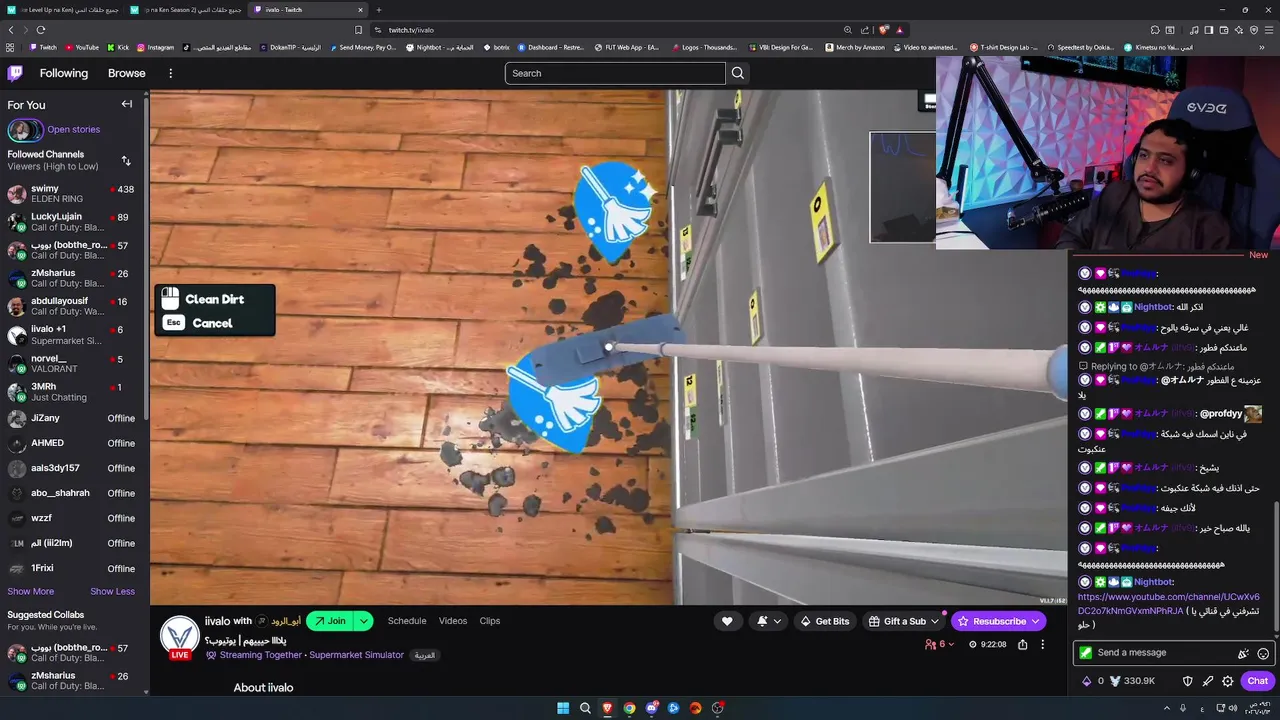Open the Twitch home logo

(15, 73)
